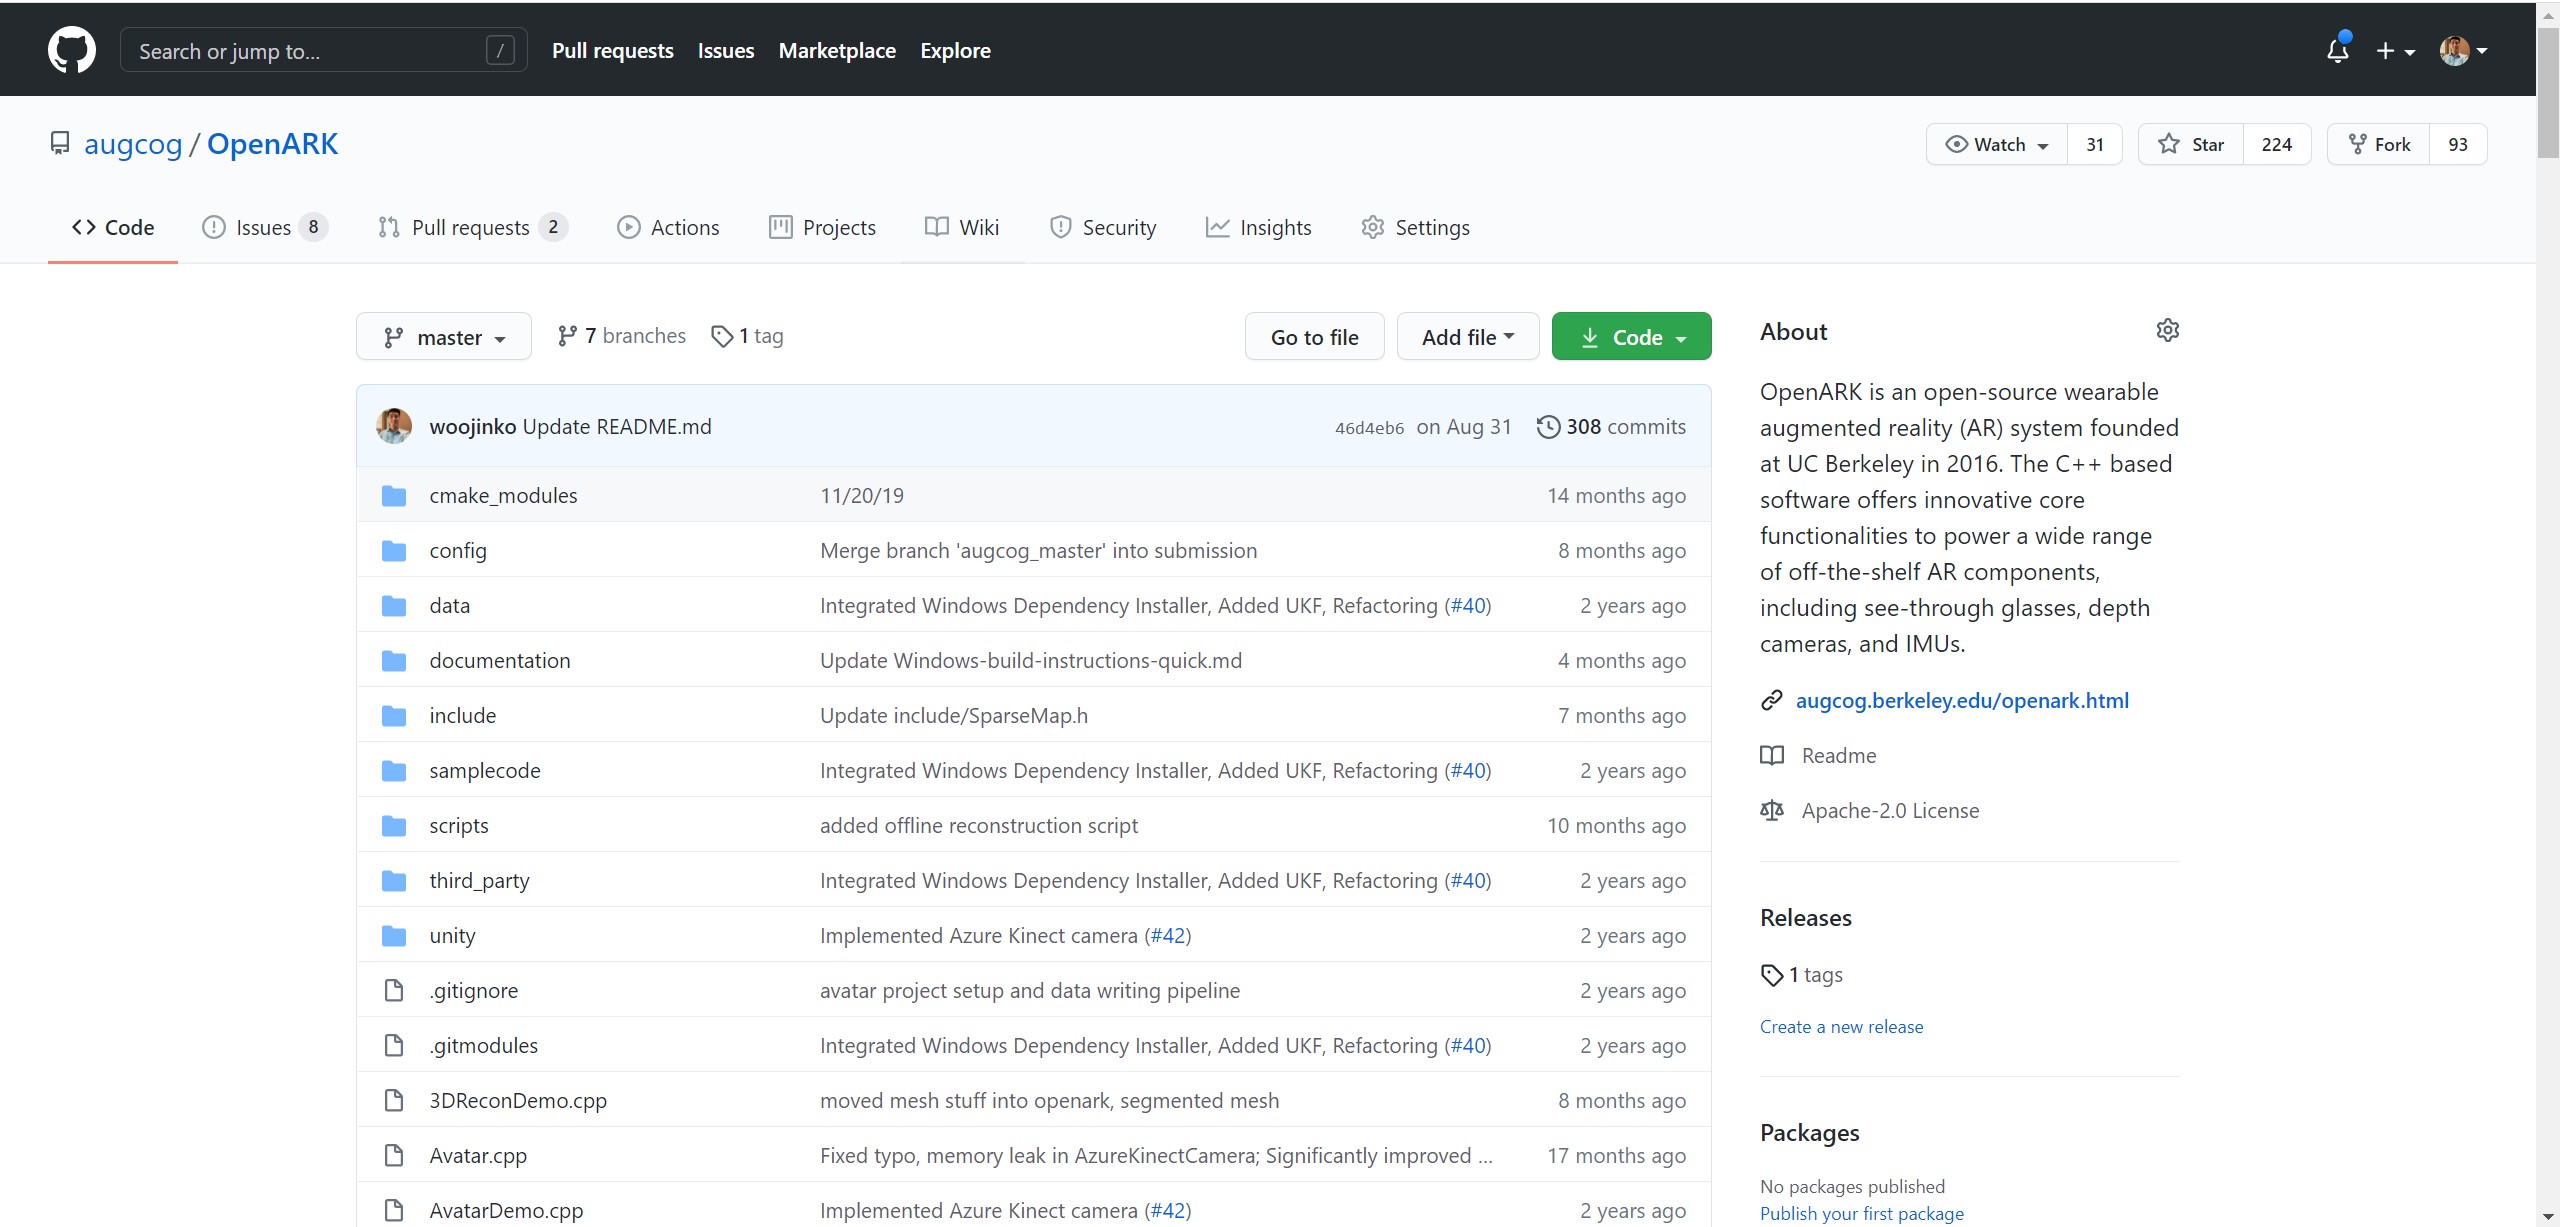Click the releases tag icon
This screenshot has width=2560, height=1227.
[x=1772, y=975]
